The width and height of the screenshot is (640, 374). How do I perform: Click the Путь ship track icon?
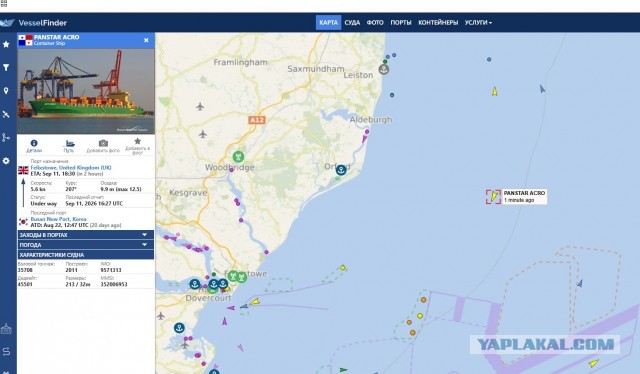[x=69, y=143]
